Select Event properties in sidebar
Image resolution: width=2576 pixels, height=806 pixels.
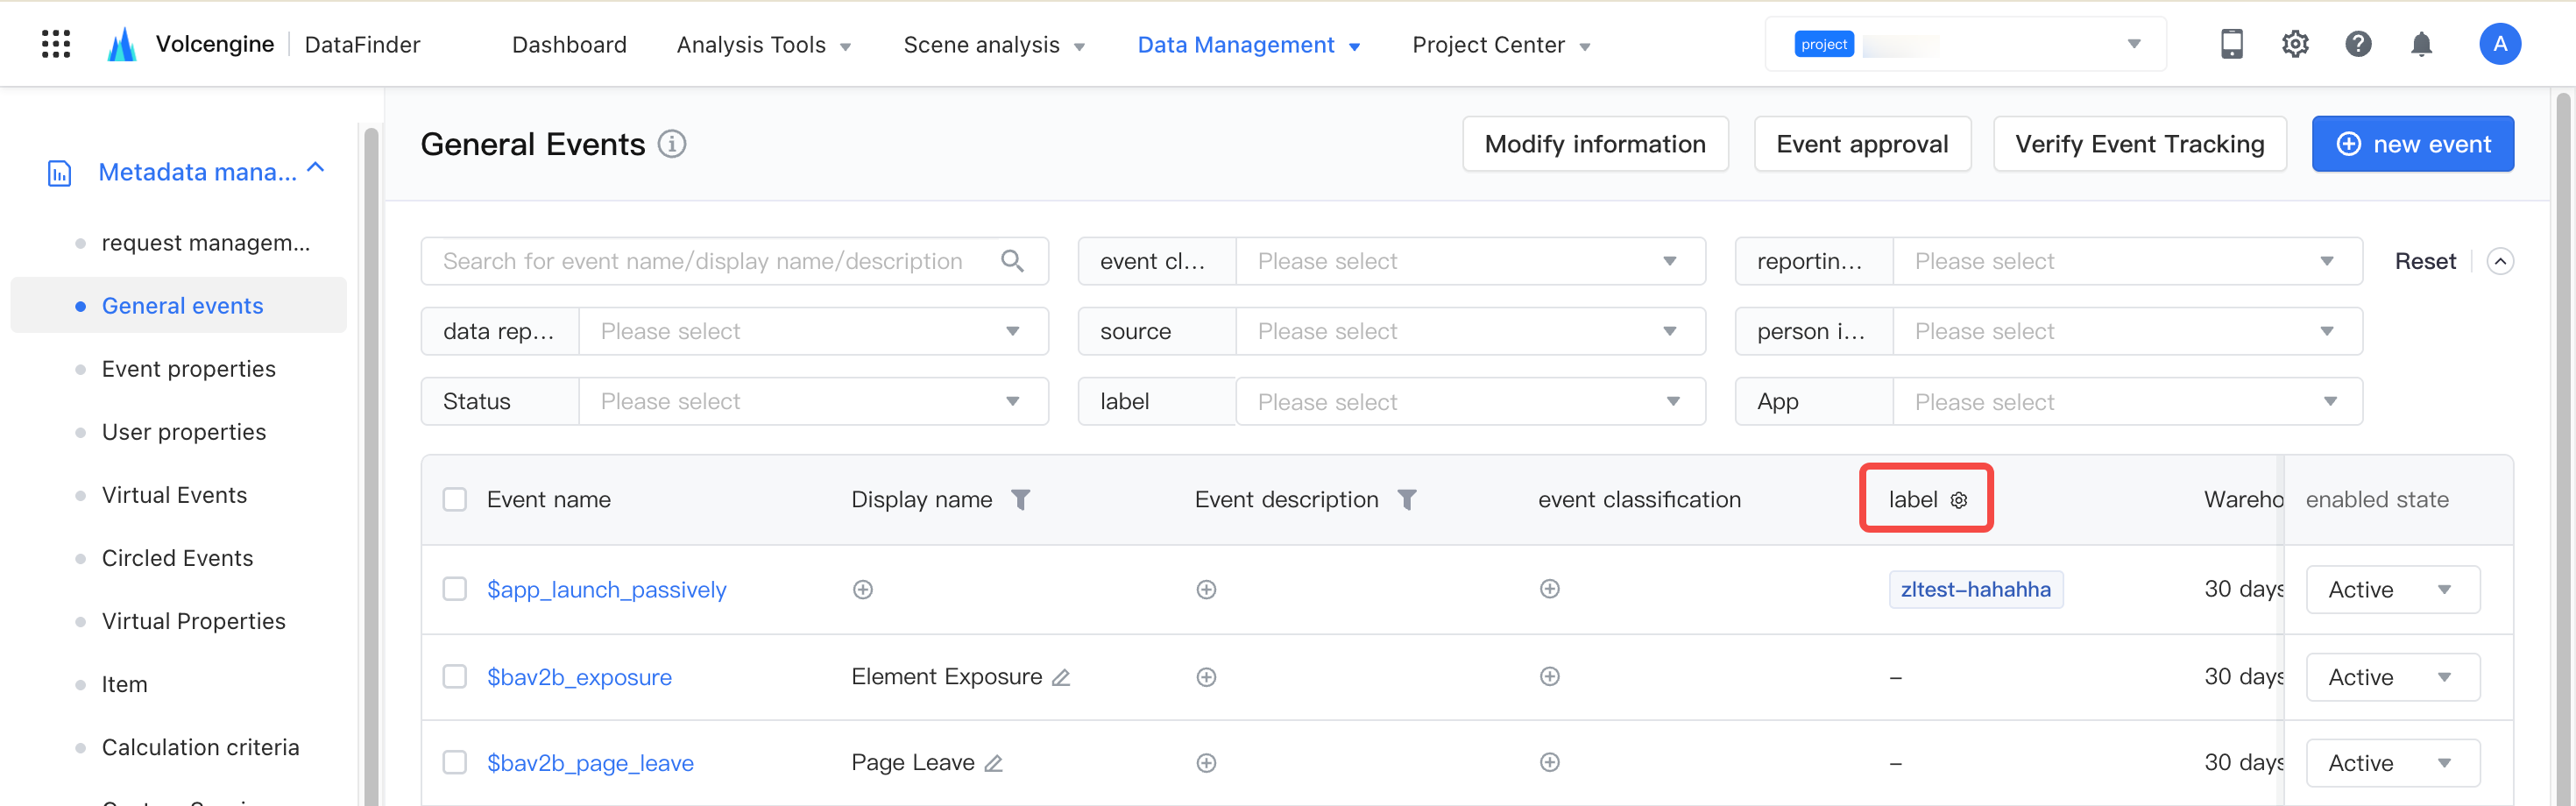tap(188, 369)
